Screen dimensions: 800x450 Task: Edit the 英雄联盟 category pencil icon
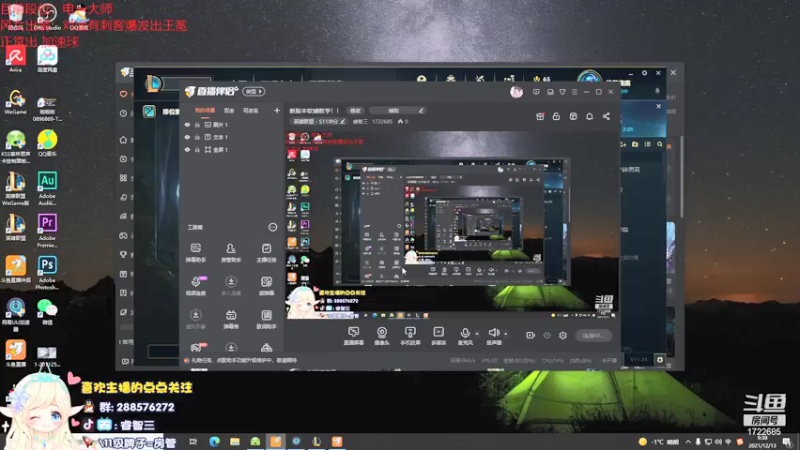click(x=343, y=121)
